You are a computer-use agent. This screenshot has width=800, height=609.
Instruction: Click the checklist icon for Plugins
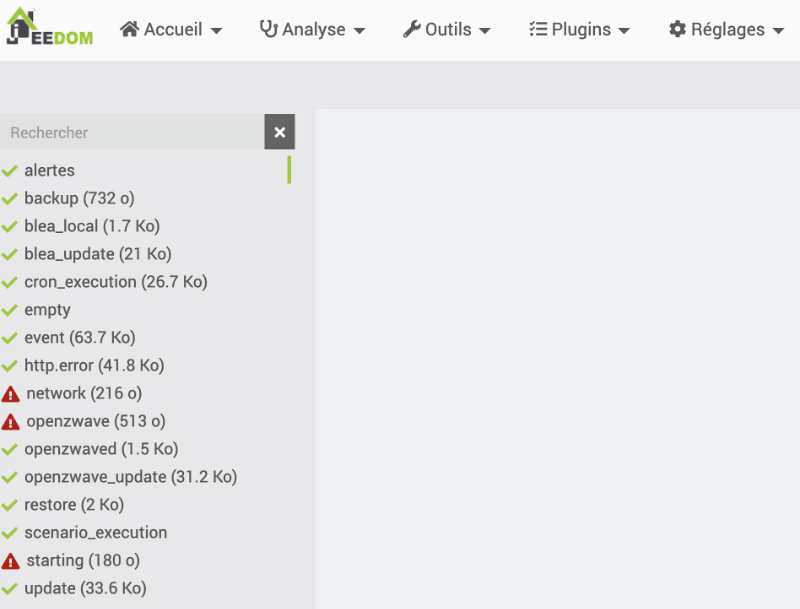[x=538, y=29]
